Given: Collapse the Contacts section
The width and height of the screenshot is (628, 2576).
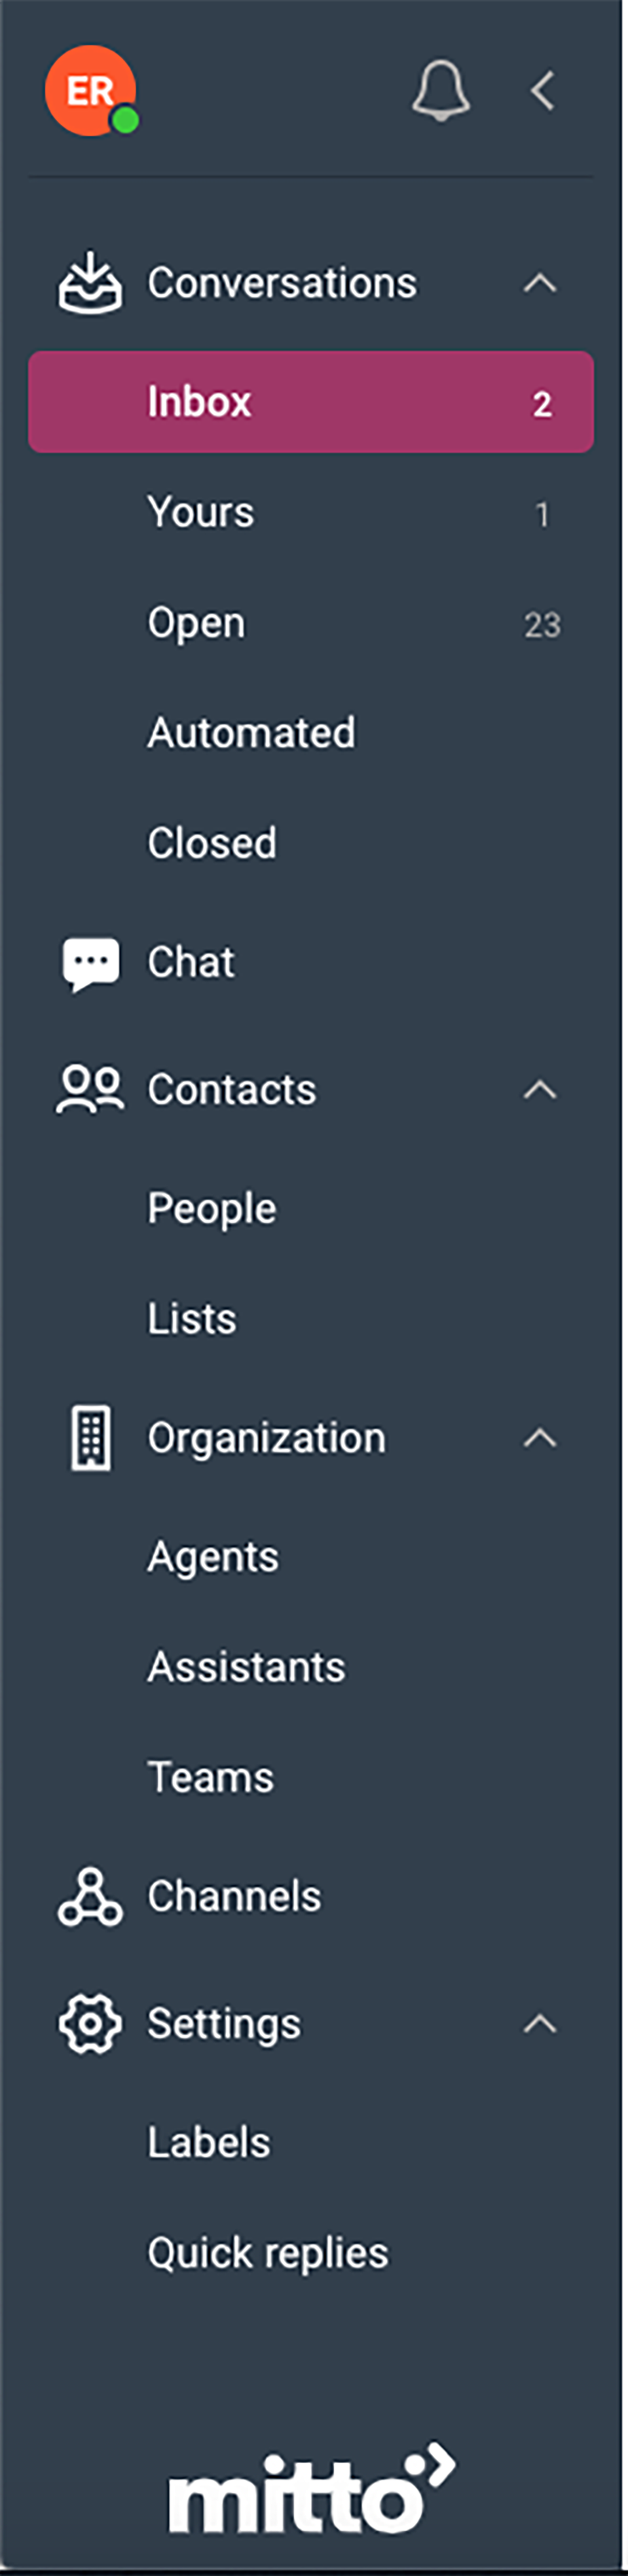Looking at the screenshot, I should pyautogui.click(x=541, y=1089).
